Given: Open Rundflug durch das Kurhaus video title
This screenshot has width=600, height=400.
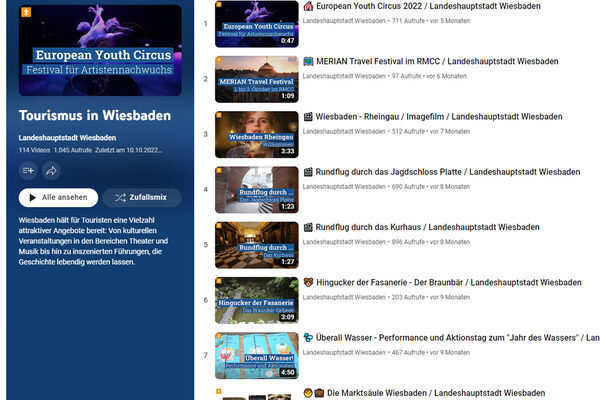Looking at the screenshot, I should [x=427, y=227].
